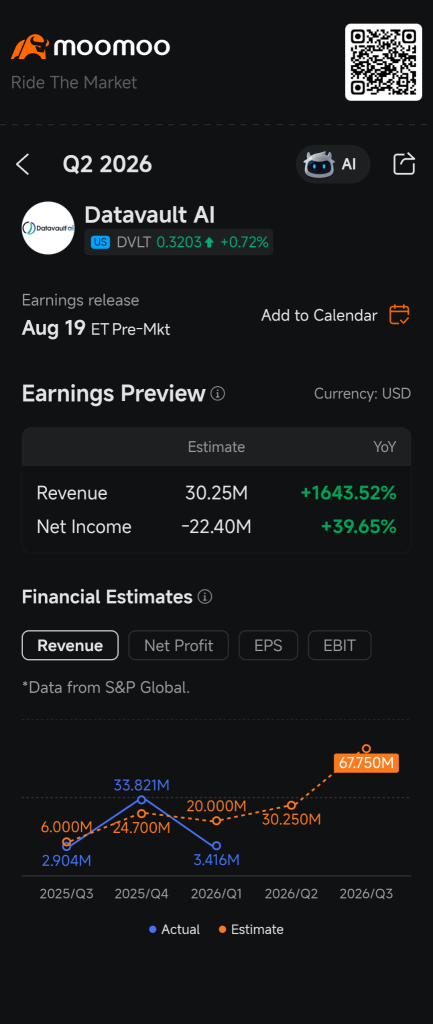Tap the back arrow beside Q2 2026

(x=23, y=165)
